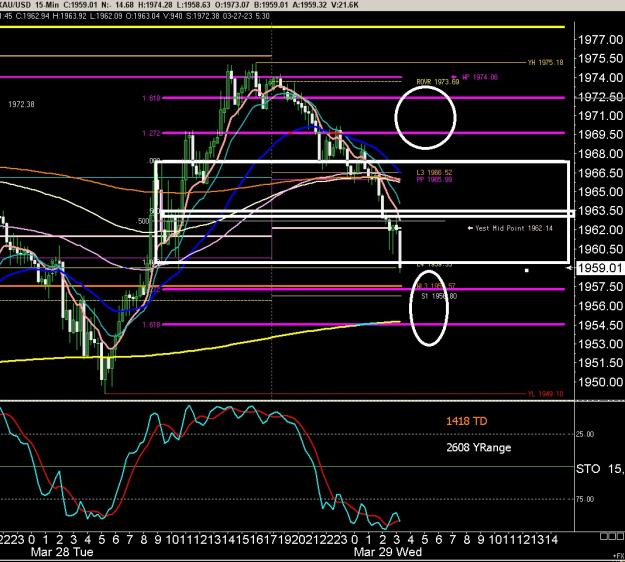Click the 03-27-23 5:30 timestamp

246,16
